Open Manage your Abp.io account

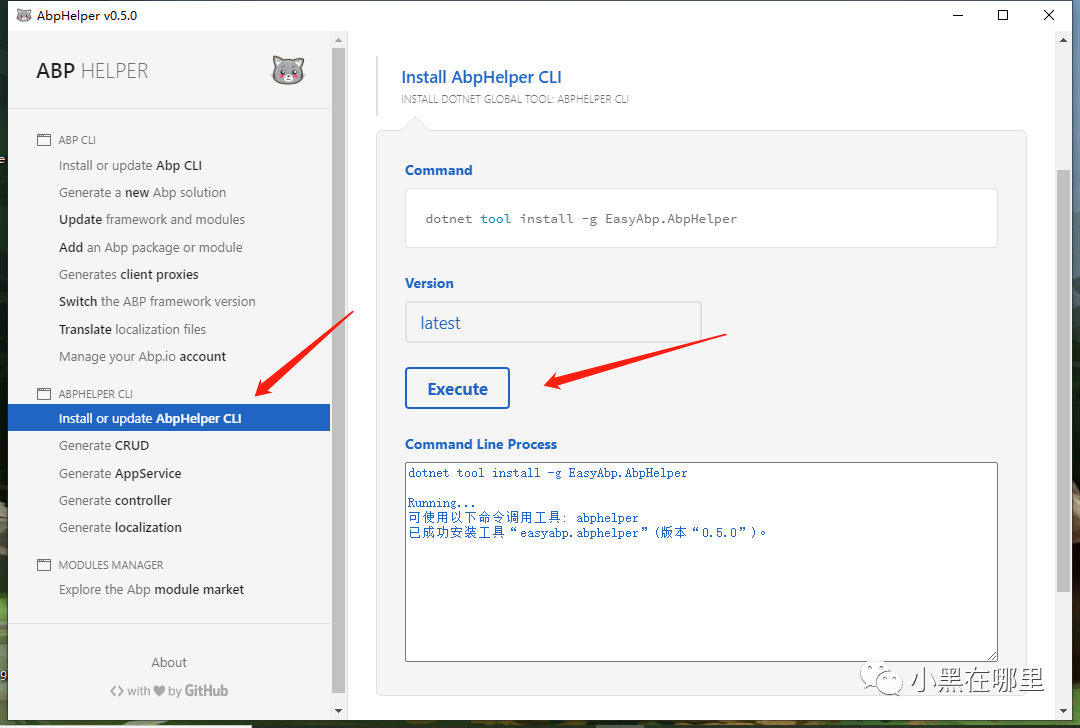point(142,356)
